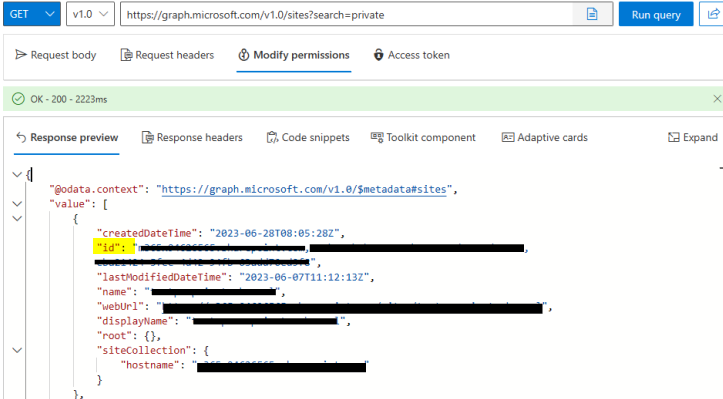Open the Access token tab
The height and width of the screenshot is (399, 723).
click(x=412, y=55)
